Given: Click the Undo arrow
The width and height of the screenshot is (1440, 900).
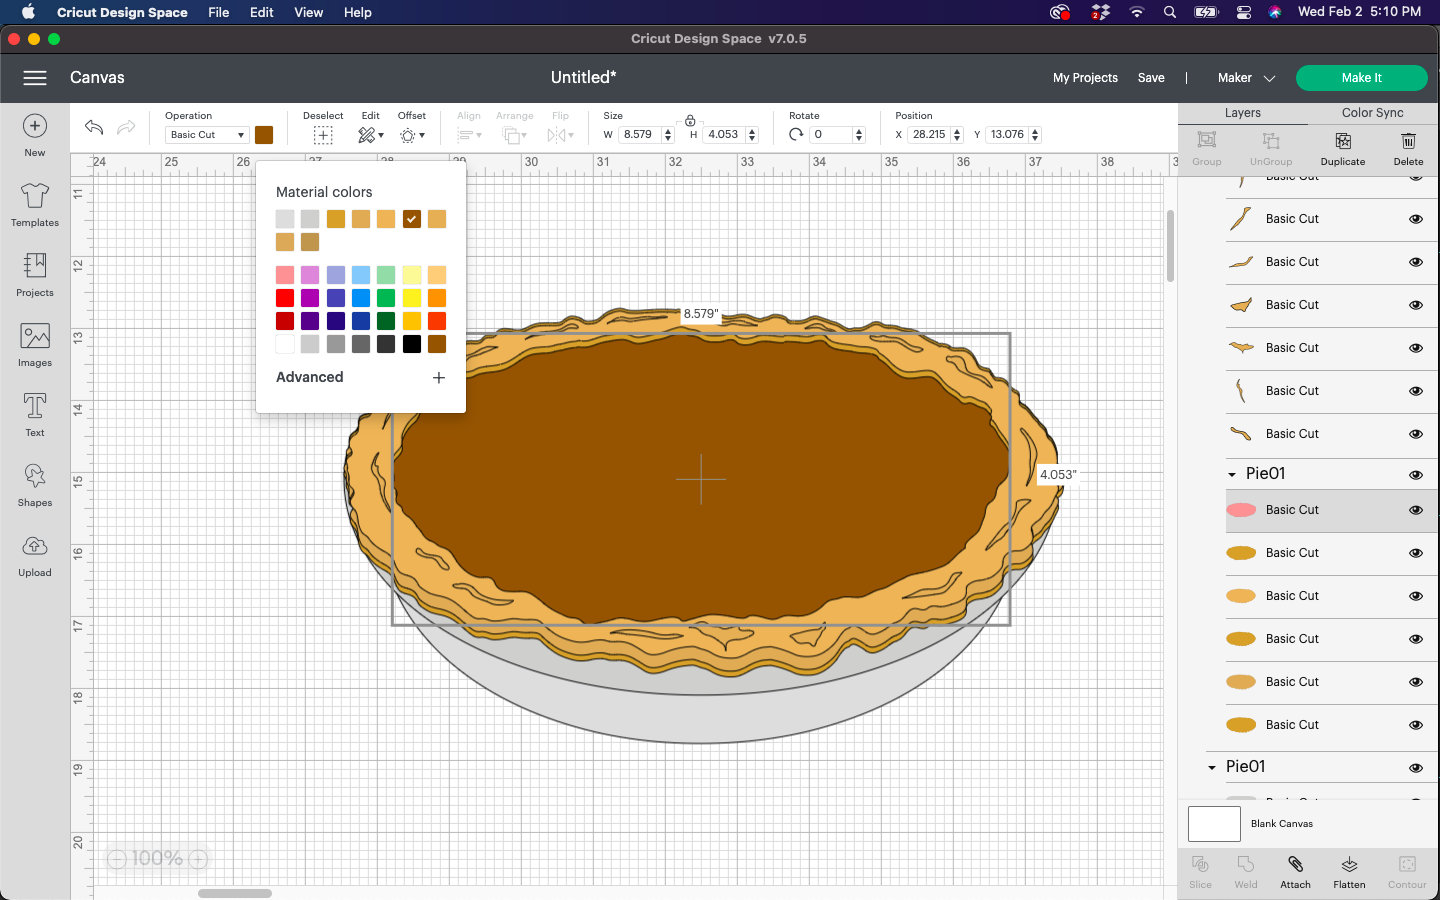Looking at the screenshot, I should (x=93, y=127).
